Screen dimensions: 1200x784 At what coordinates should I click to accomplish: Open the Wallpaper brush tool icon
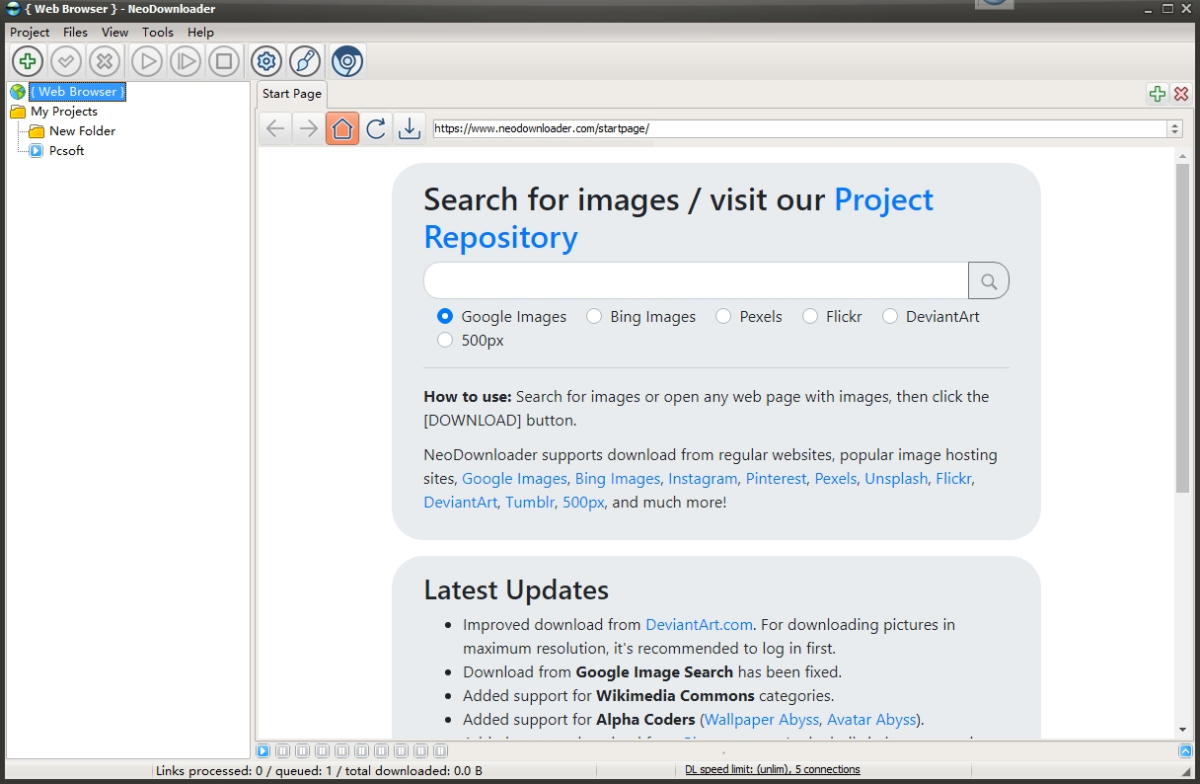click(304, 60)
